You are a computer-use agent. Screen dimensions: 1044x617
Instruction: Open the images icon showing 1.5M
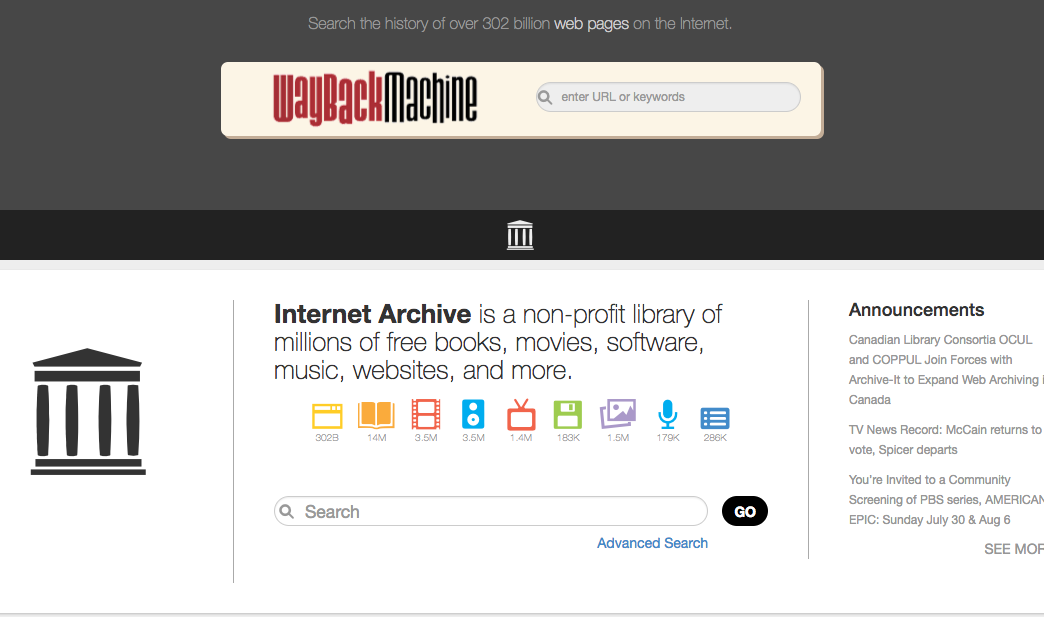click(618, 414)
